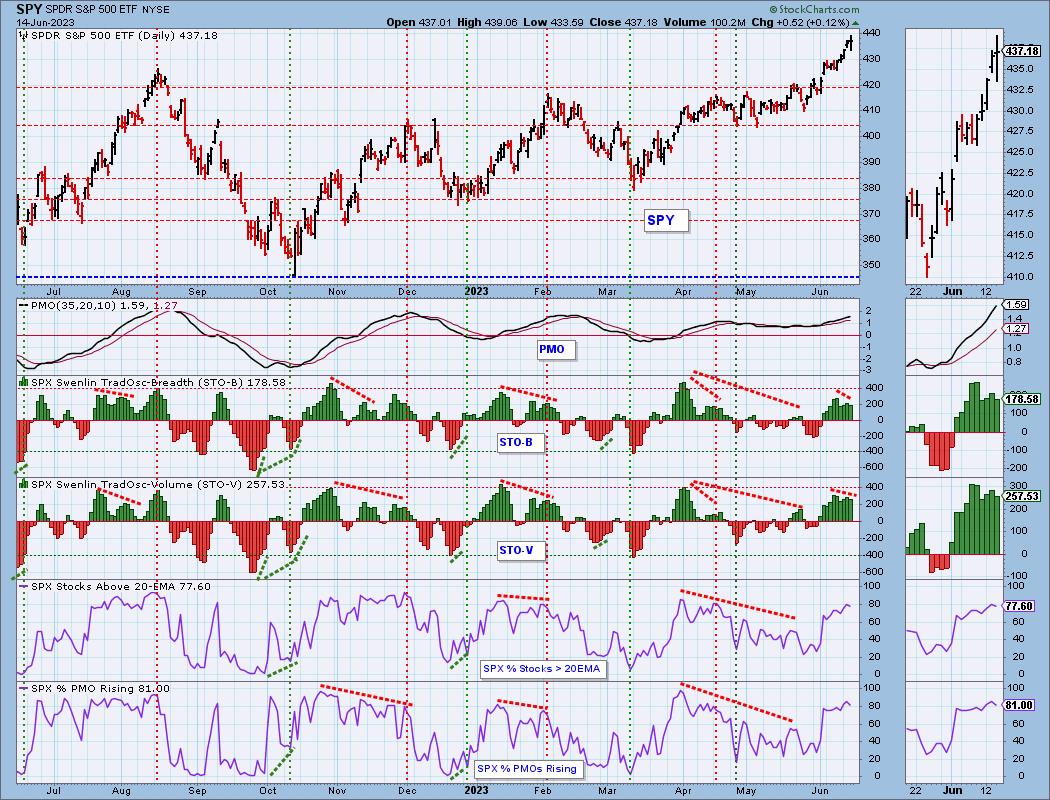Click the 81.00 value tag
The image size is (1050, 800).
click(1019, 705)
